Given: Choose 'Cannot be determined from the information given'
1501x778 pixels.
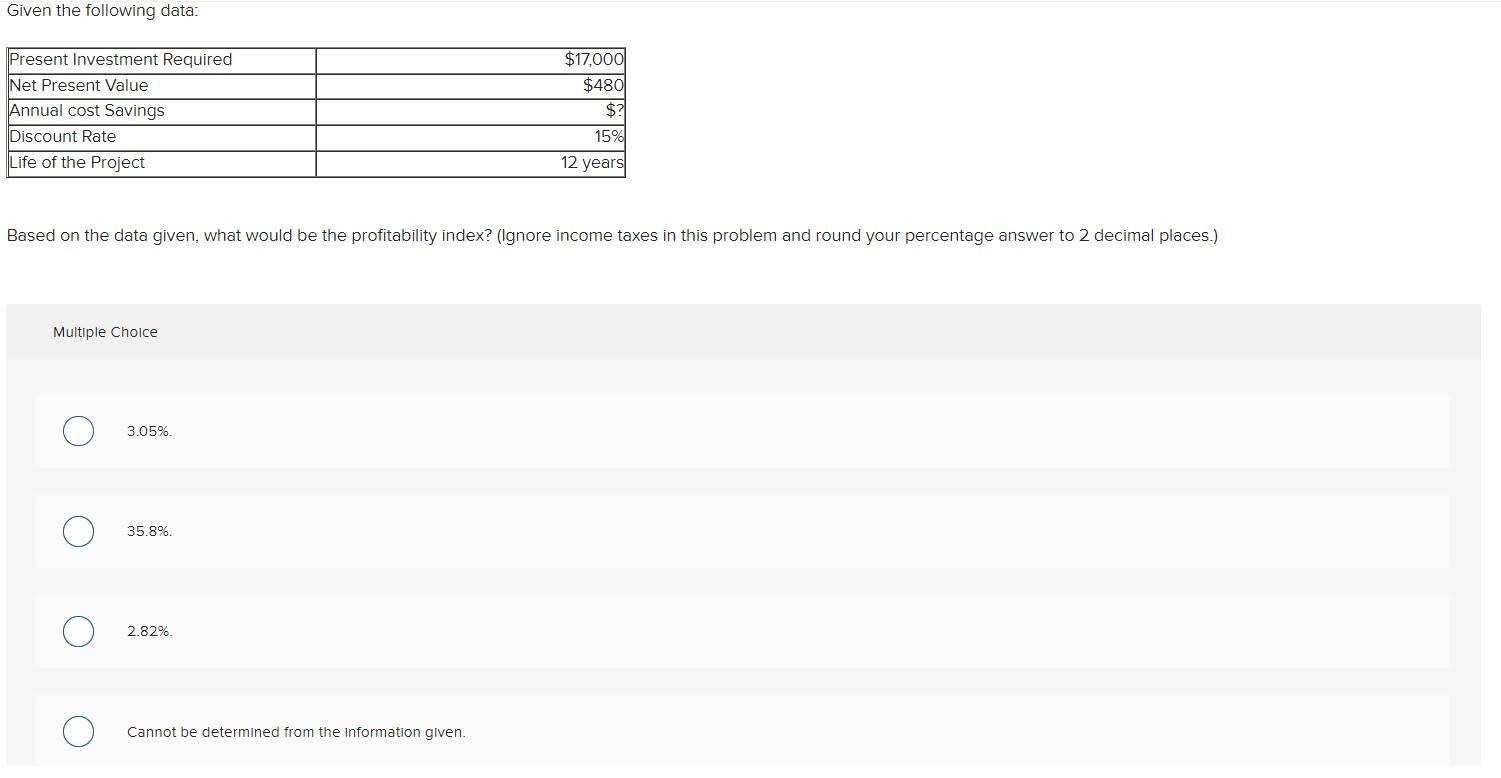Looking at the screenshot, I should click(78, 731).
